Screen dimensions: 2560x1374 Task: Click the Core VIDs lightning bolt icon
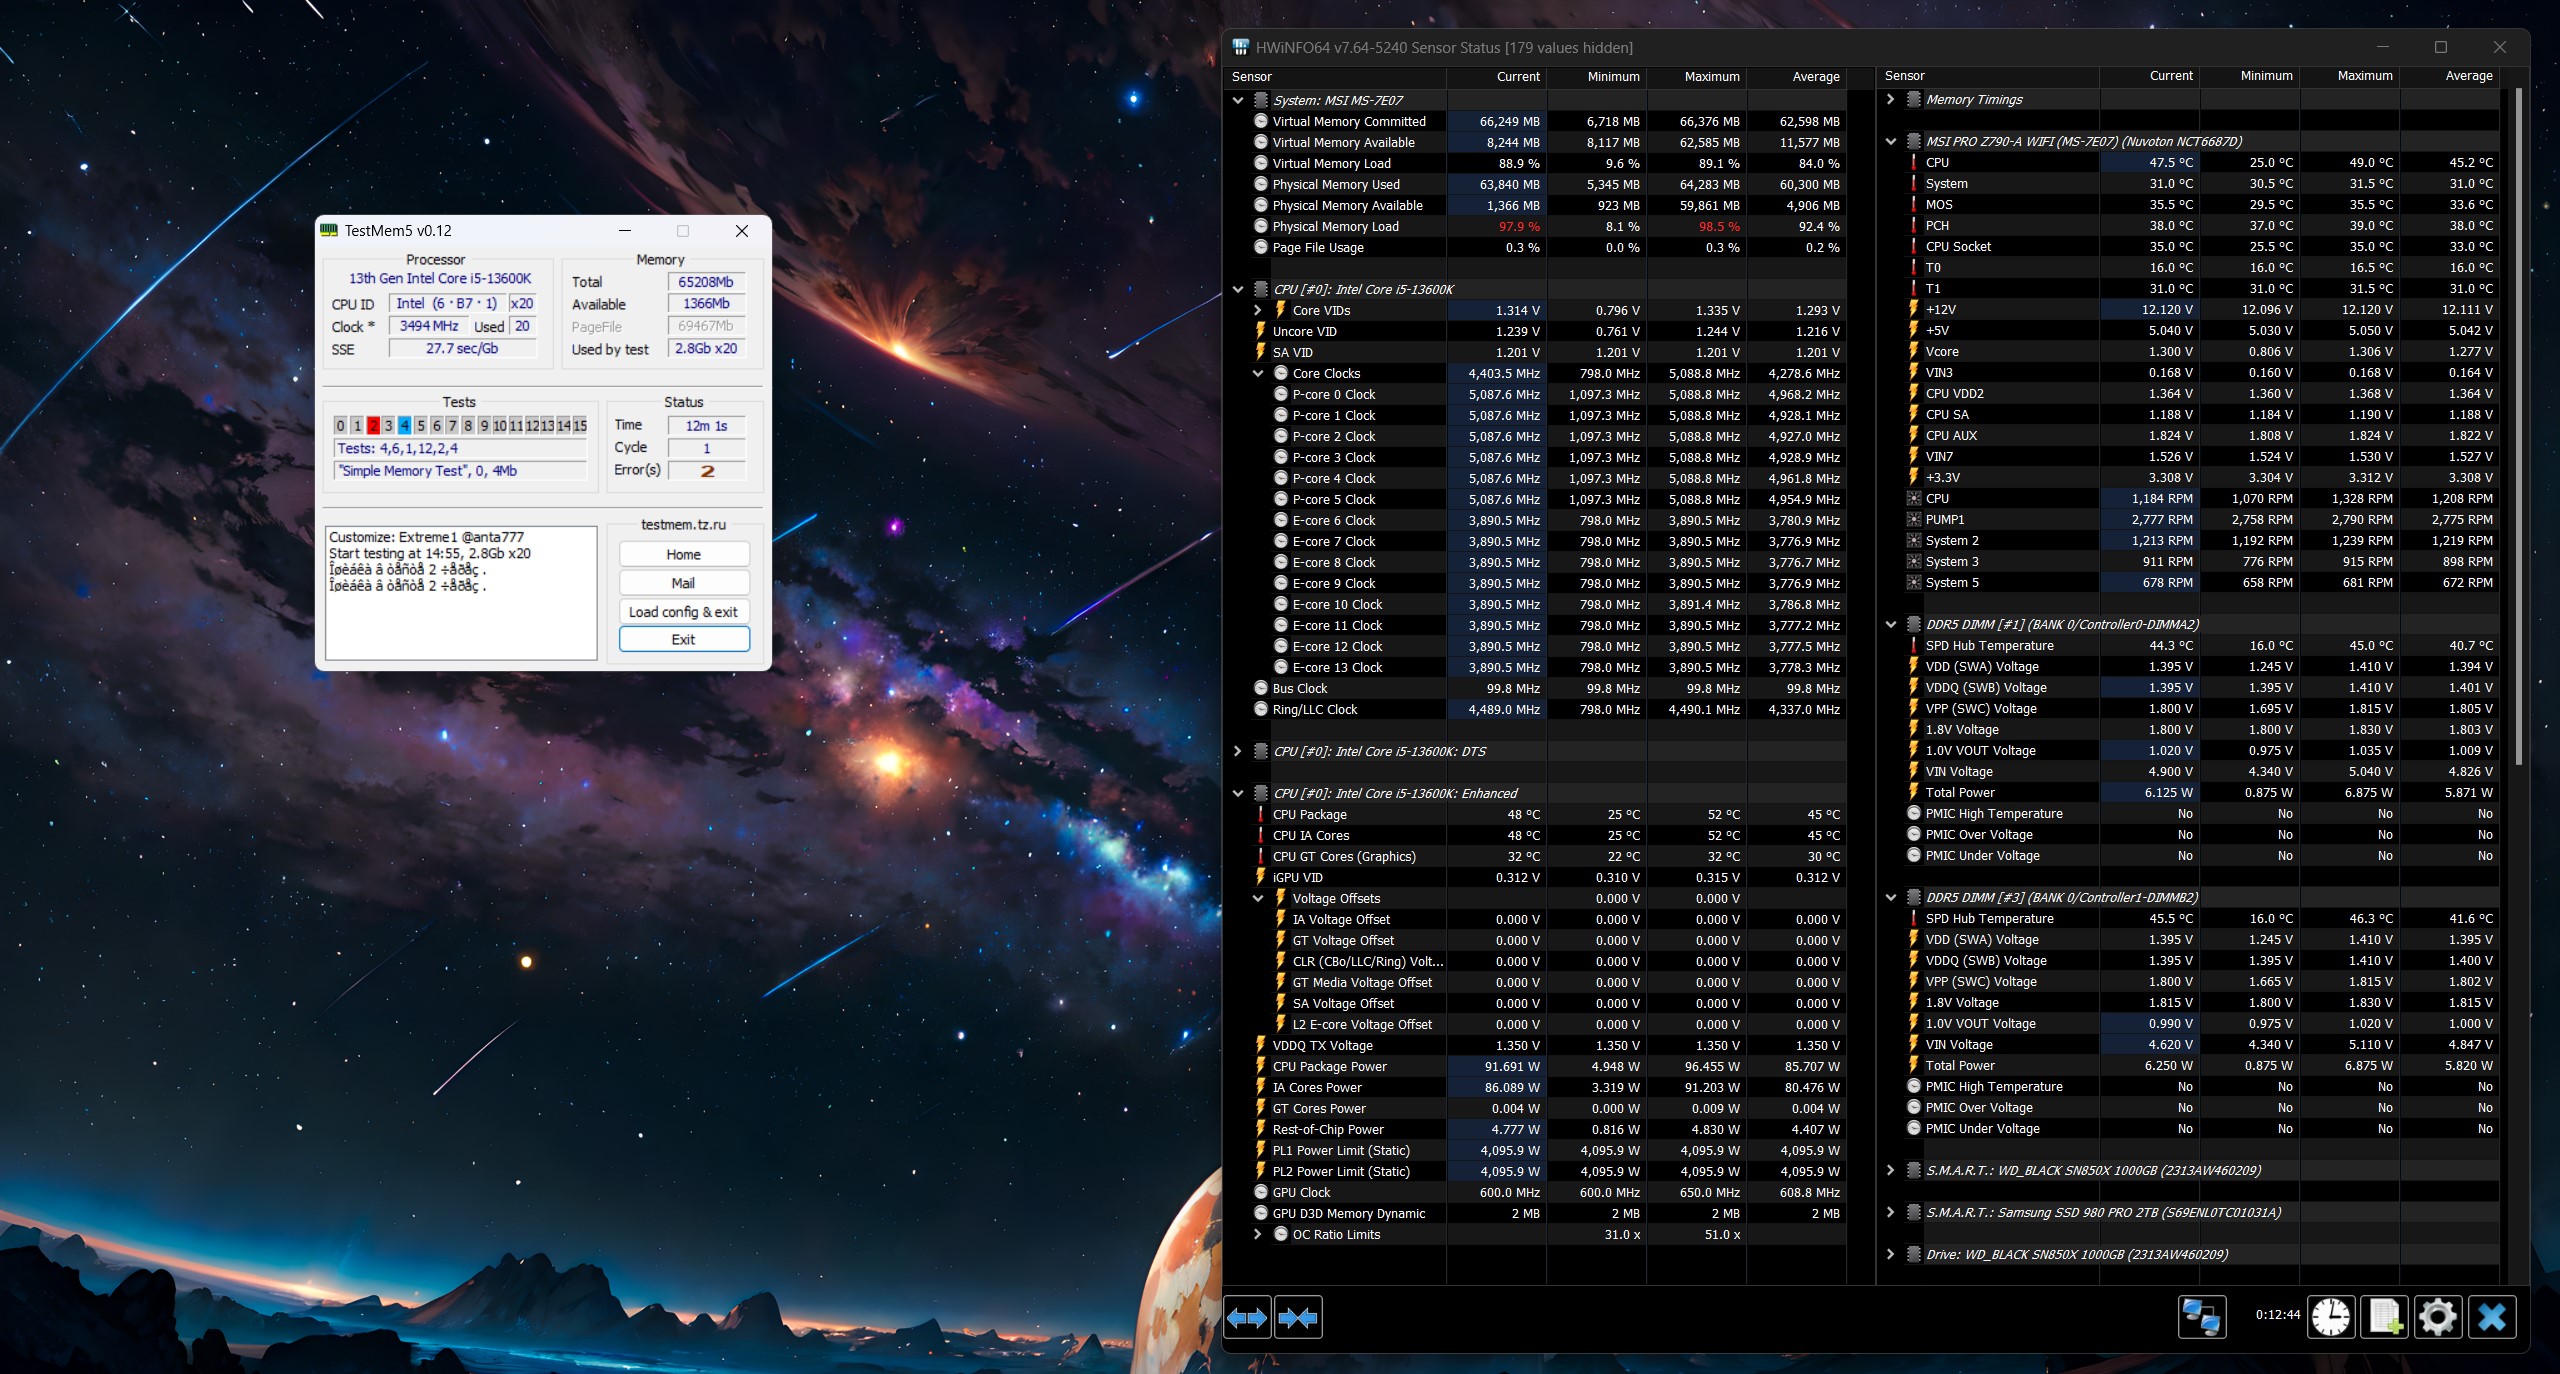coord(1281,310)
